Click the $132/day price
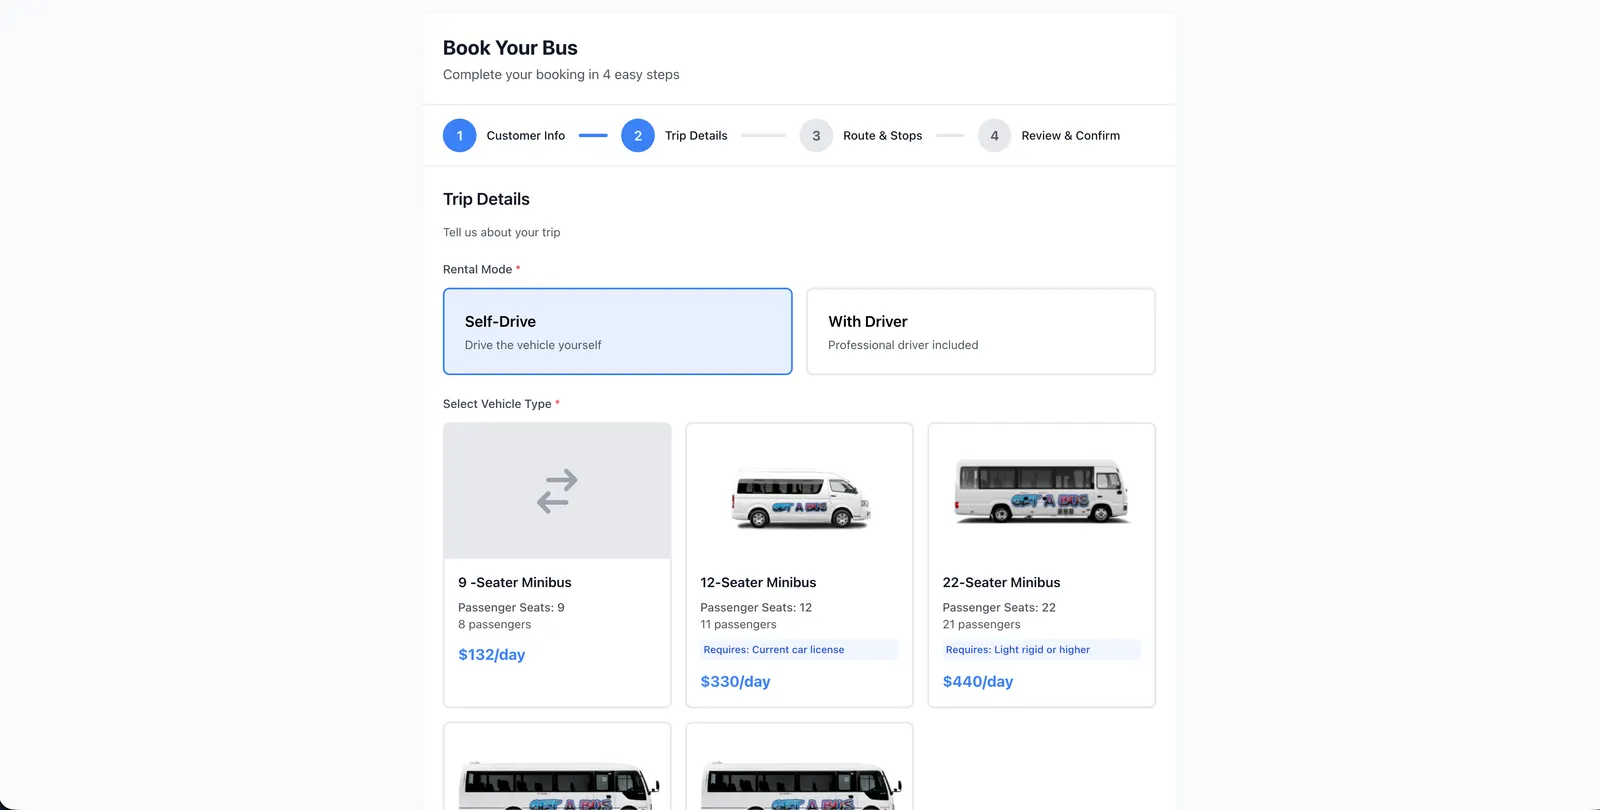Screen dimensions: 1600x810 [491, 655]
